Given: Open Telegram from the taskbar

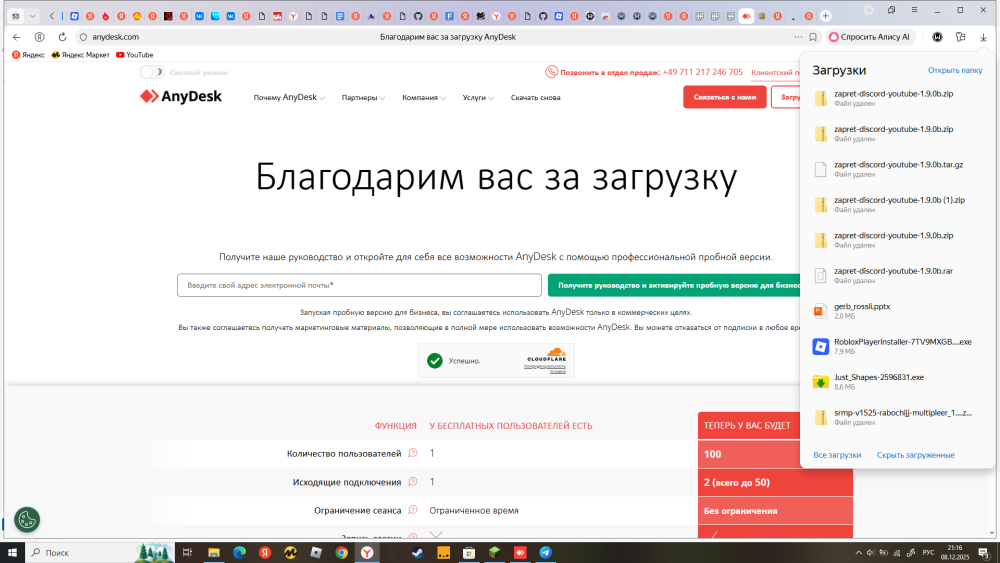Looking at the screenshot, I should tap(545, 553).
